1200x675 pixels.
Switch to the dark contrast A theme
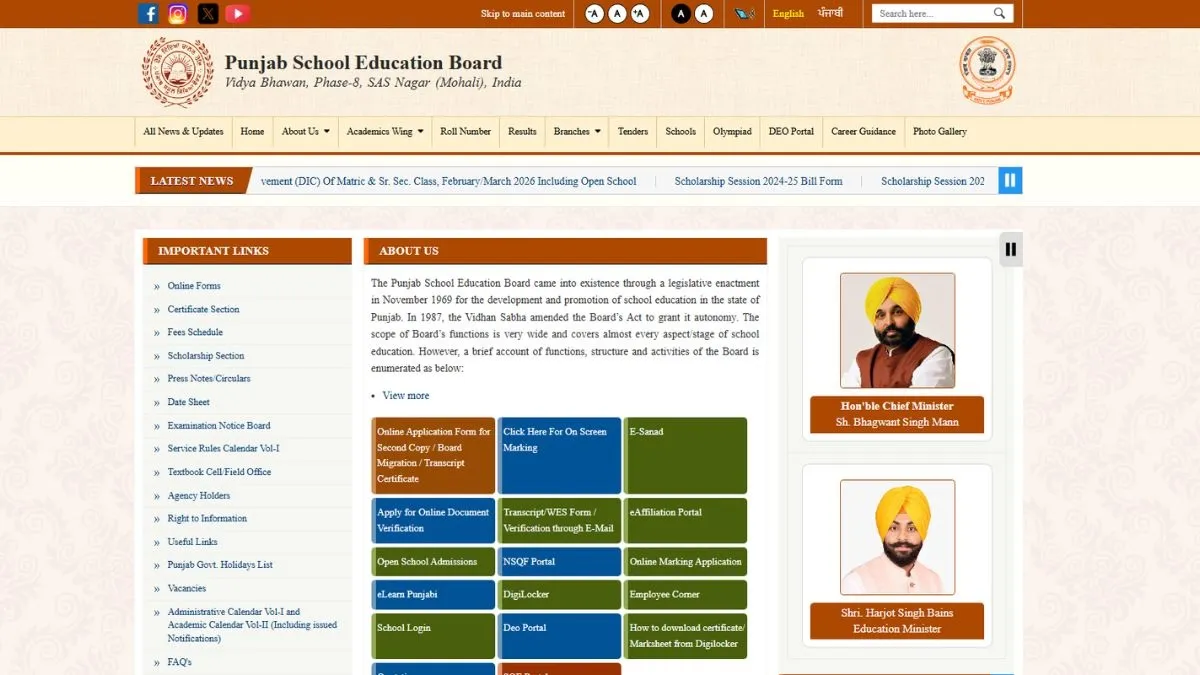[681, 13]
